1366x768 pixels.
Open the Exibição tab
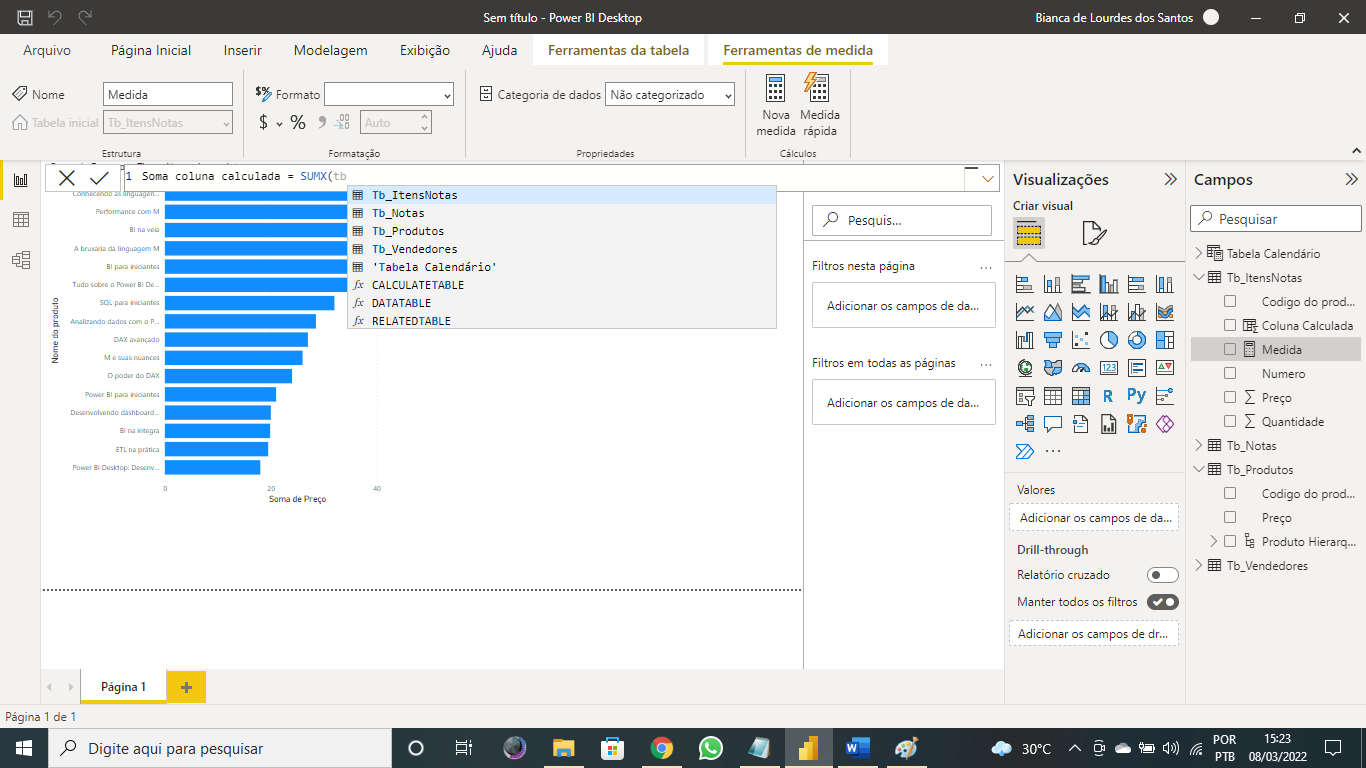(x=425, y=50)
